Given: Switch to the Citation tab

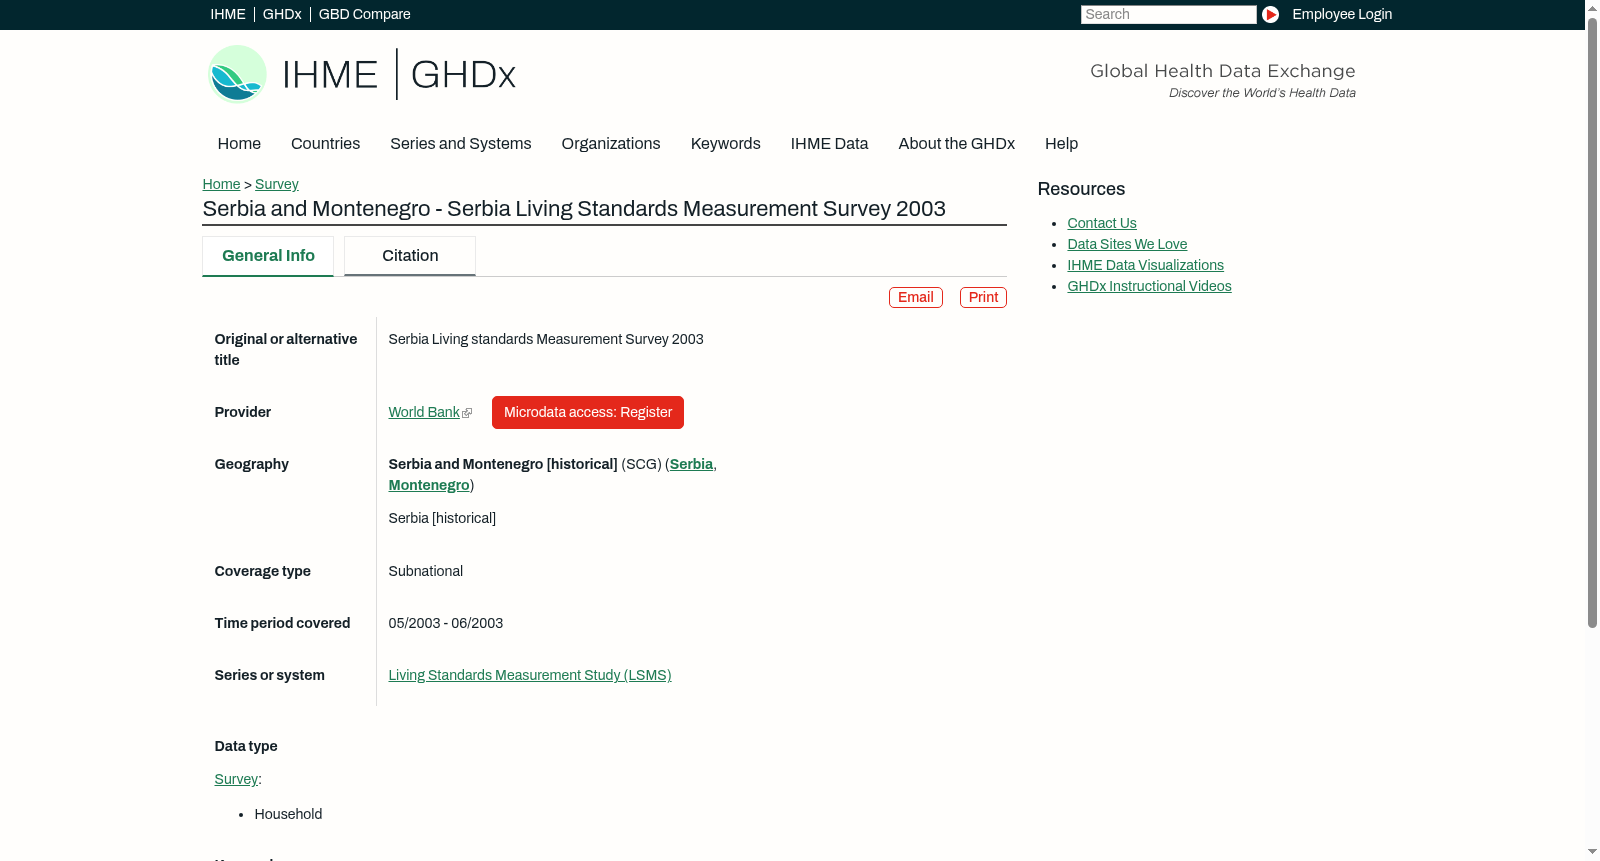Looking at the screenshot, I should tap(410, 256).
